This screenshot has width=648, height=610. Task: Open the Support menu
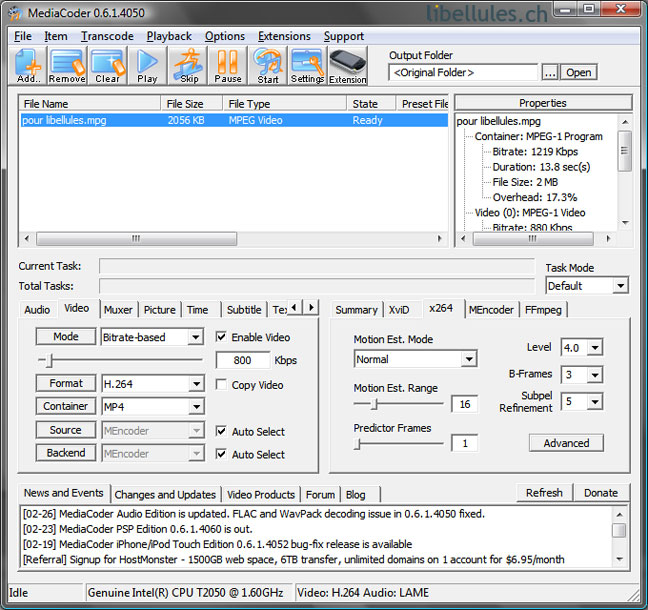pos(343,36)
